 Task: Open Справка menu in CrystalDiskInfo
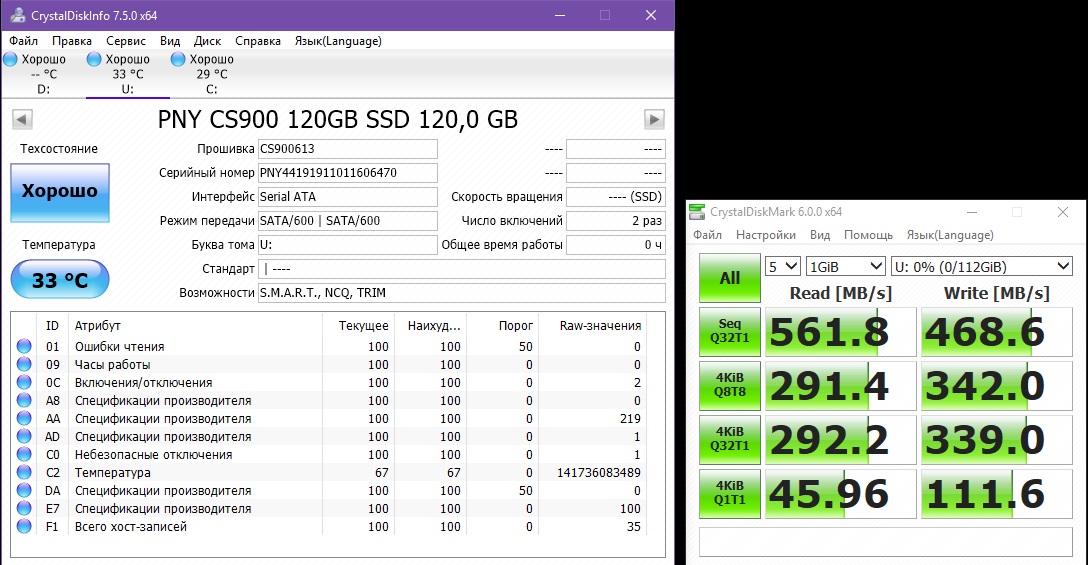tap(257, 41)
